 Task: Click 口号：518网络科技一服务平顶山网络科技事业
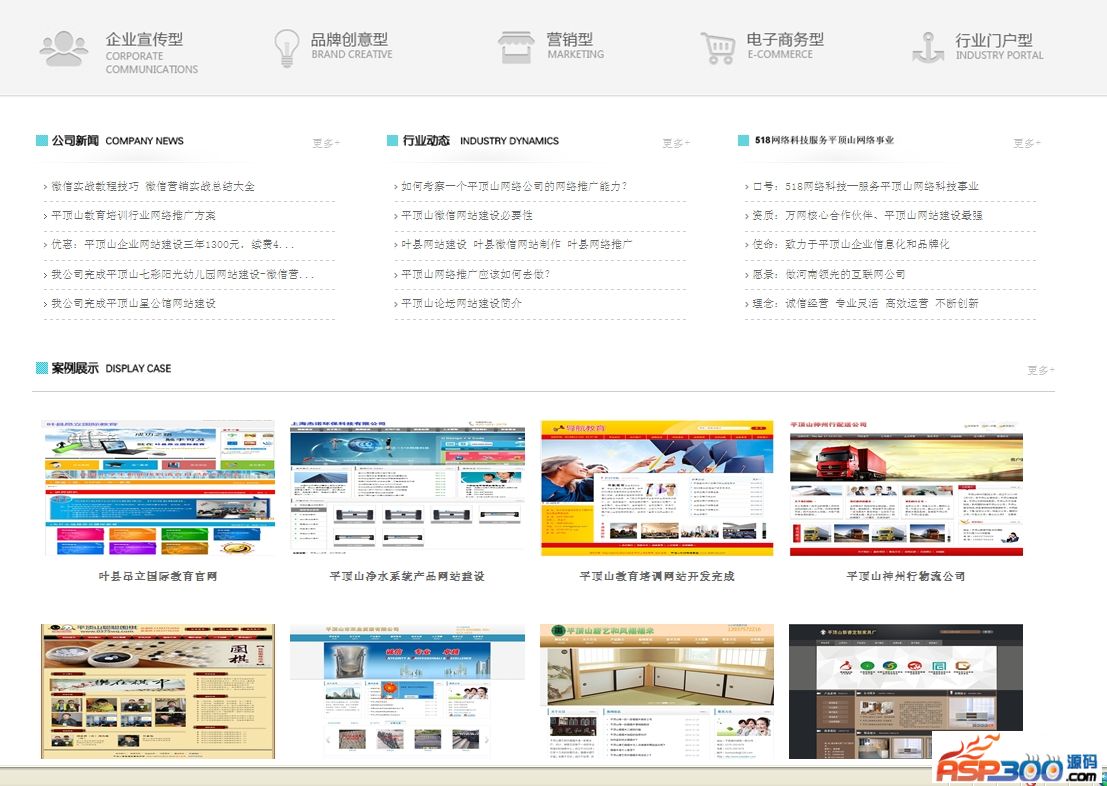[865, 186]
